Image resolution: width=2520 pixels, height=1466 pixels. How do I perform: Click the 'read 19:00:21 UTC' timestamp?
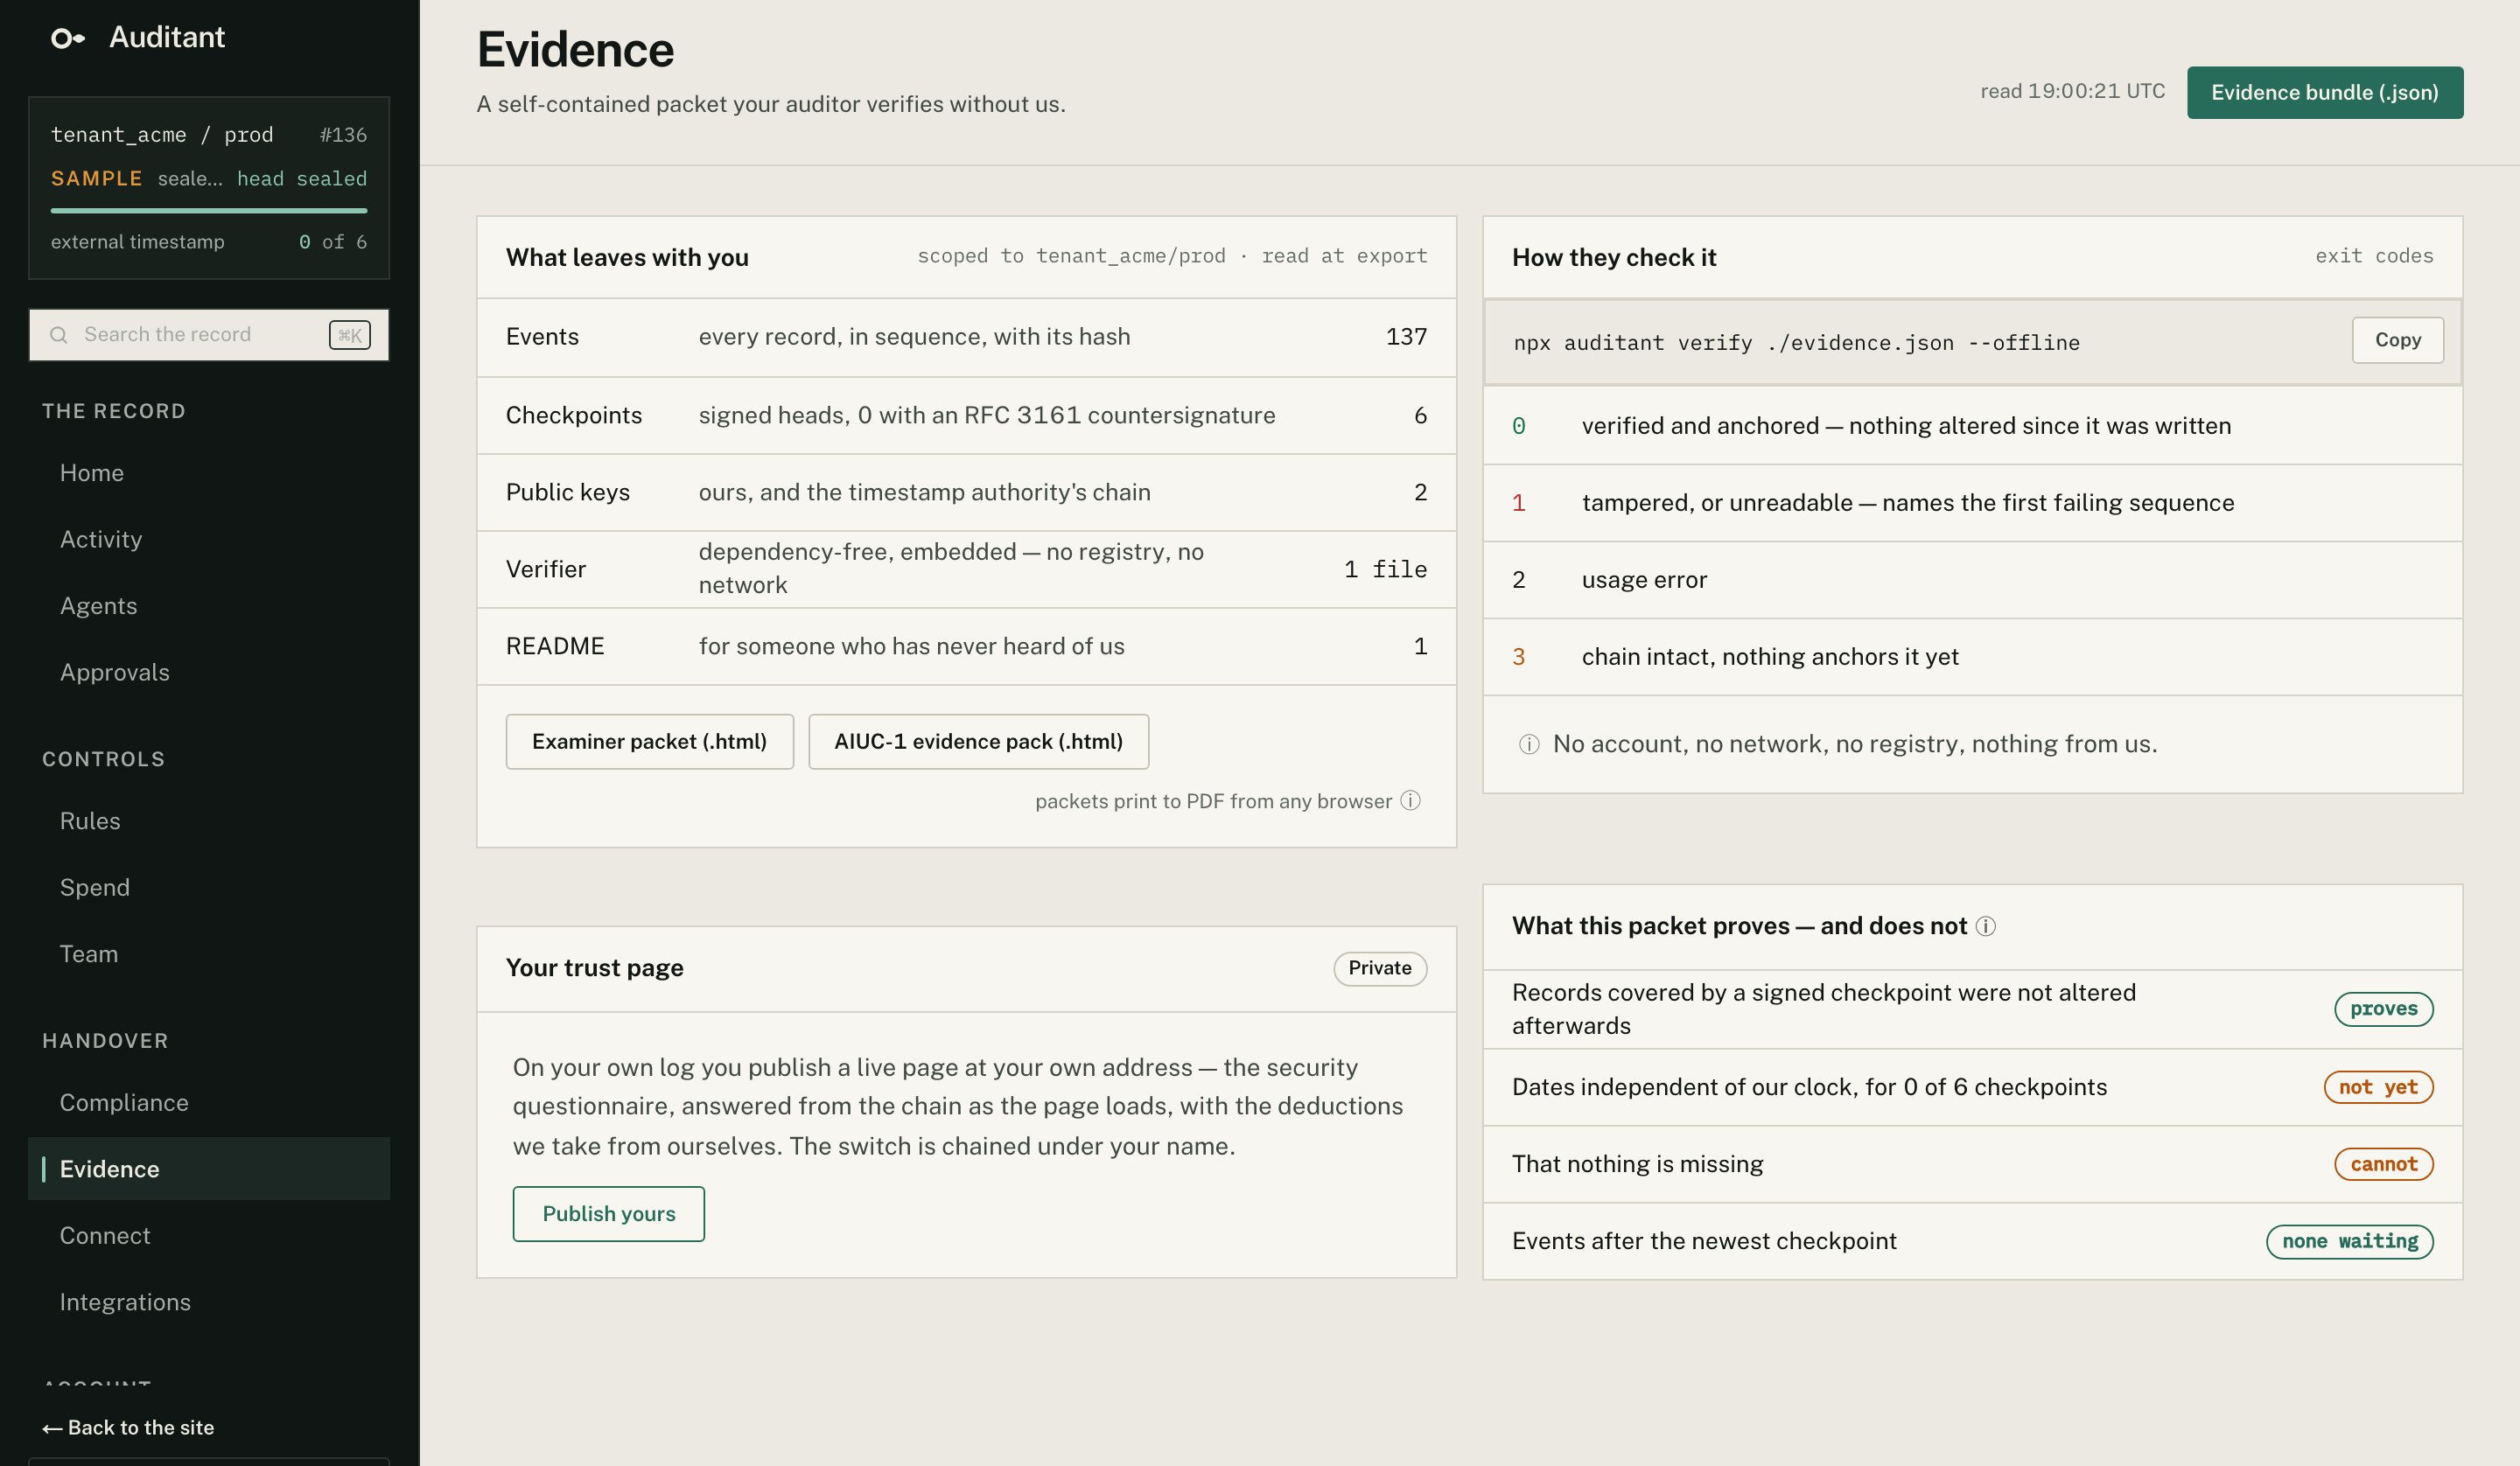[2072, 91]
